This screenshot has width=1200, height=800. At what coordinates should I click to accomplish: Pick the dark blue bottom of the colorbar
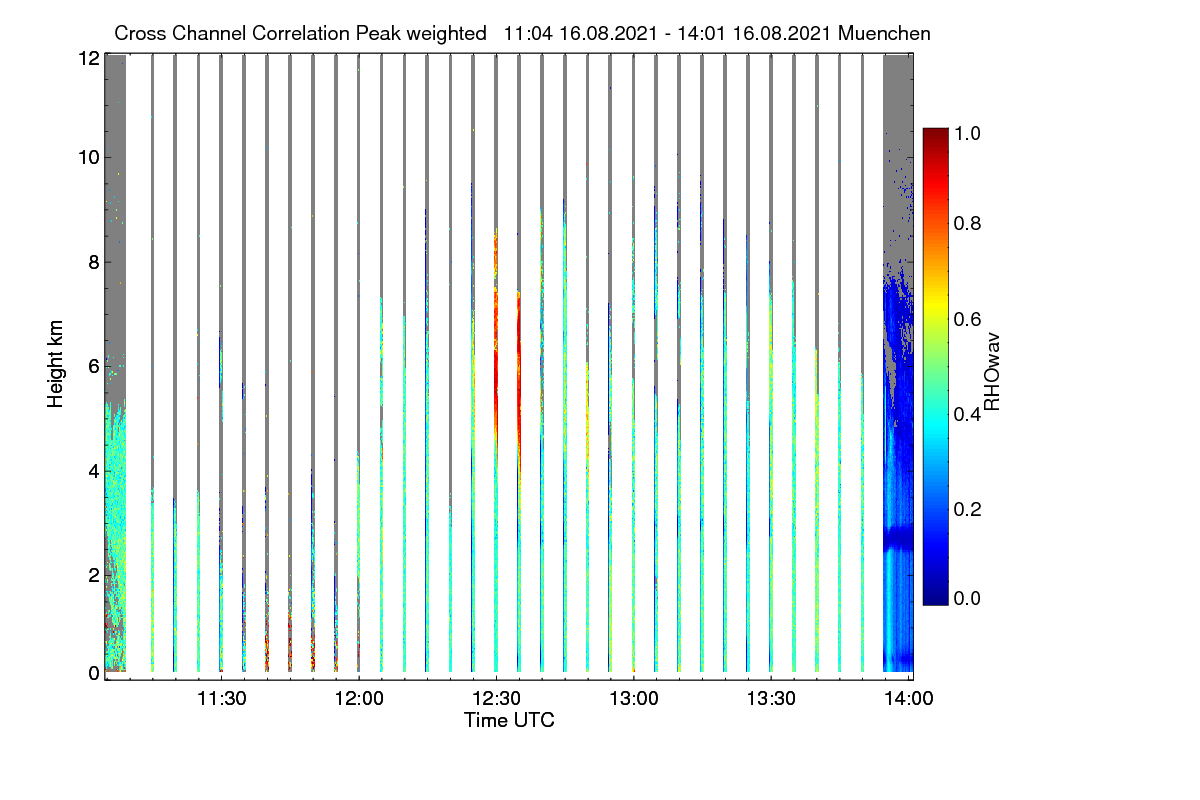(935, 598)
